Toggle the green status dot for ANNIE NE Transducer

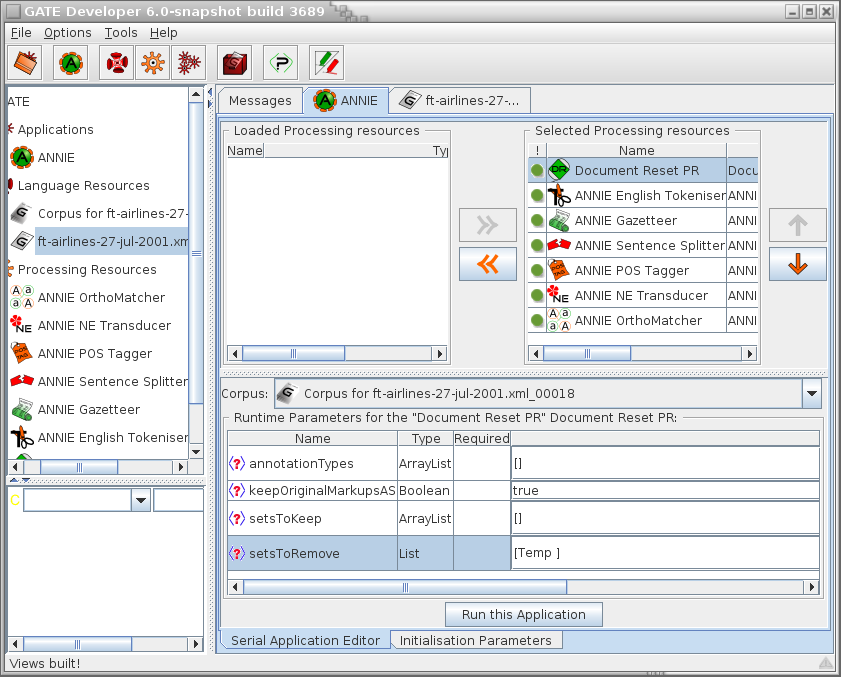coord(537,295)
